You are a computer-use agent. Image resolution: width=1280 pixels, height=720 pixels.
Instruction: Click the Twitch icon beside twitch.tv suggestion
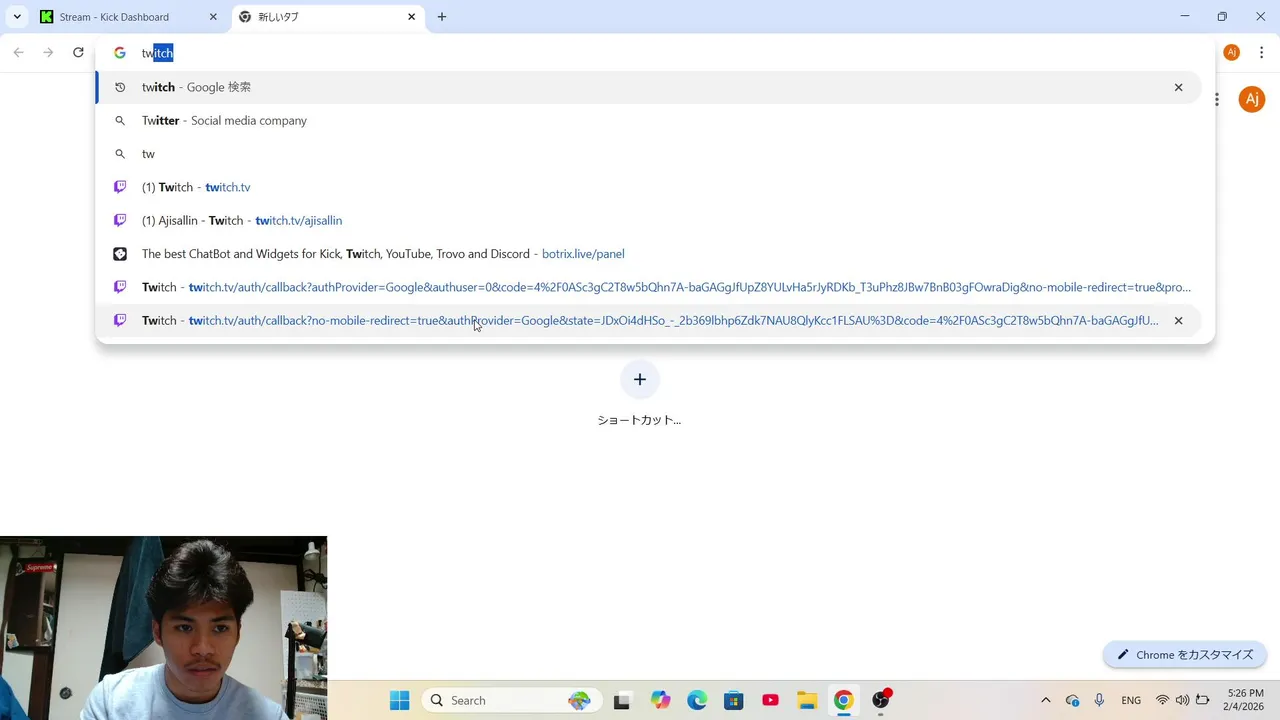point(120,187)
